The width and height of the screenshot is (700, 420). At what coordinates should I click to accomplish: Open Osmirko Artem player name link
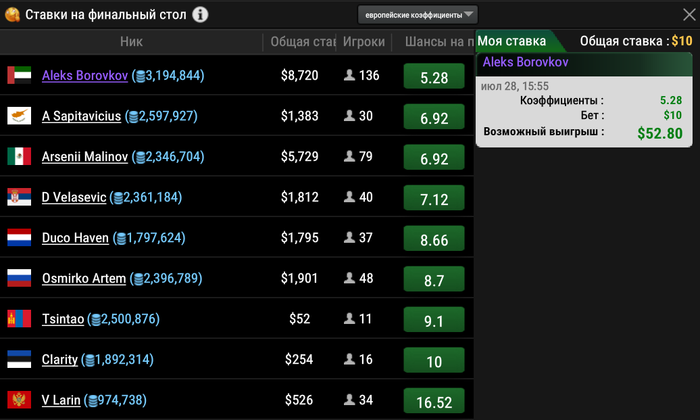click(84, 279)
